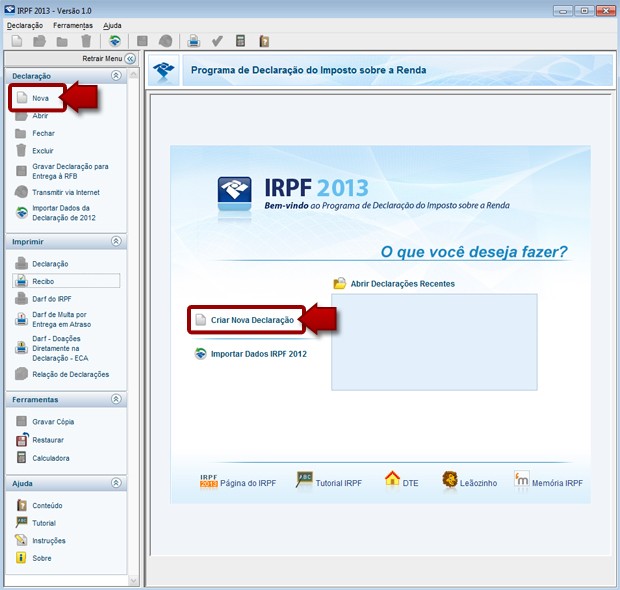Screen dimensions: 620x590
Task: Collapse the Ajuda sidebar section
Action: point(116,483)
